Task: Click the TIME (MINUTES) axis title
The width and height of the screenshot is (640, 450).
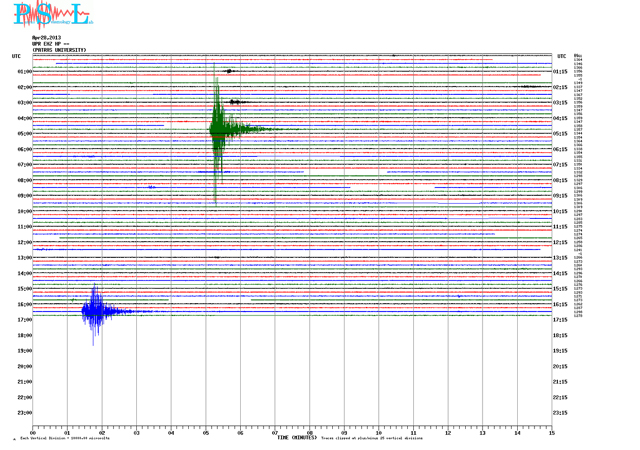Action: coord(297,438)
